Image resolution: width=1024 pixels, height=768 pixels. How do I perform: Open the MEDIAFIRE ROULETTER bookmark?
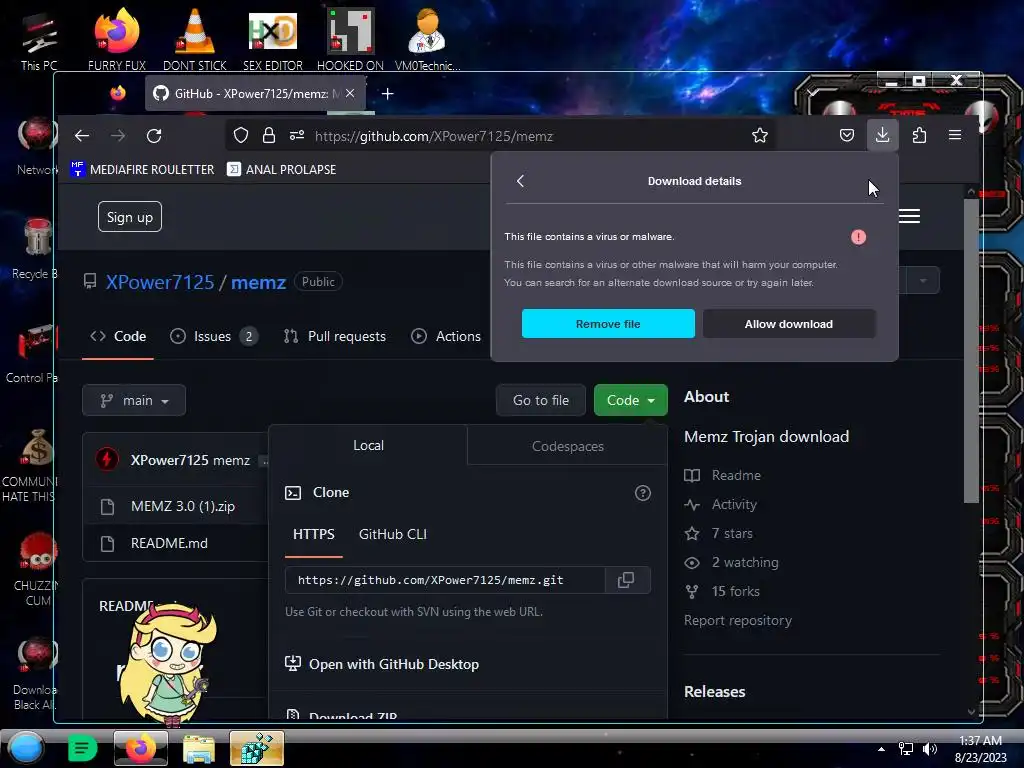click(142, 169)
